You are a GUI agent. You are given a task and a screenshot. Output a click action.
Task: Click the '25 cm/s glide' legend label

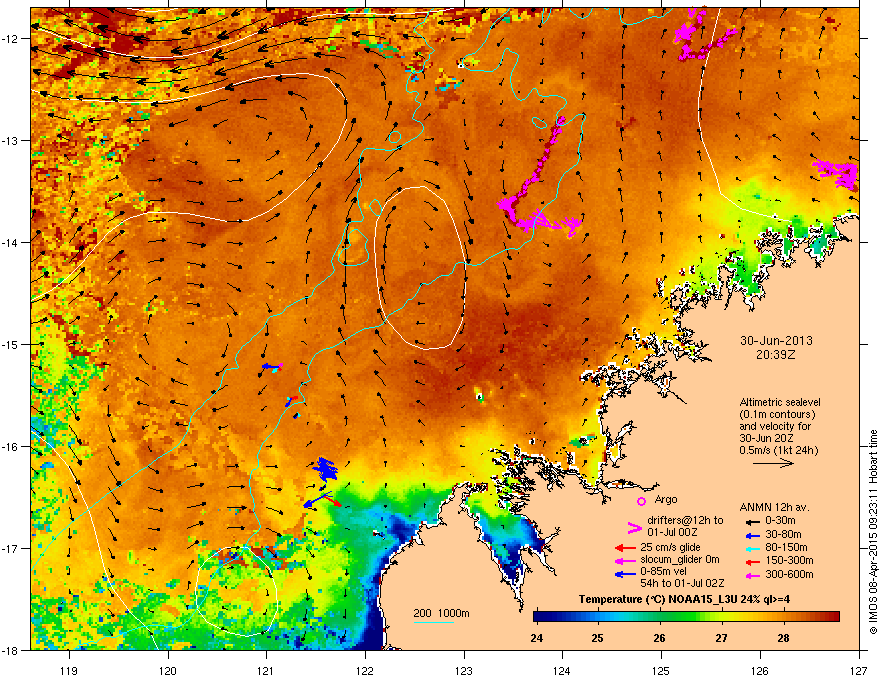click(x=671, y=548)
